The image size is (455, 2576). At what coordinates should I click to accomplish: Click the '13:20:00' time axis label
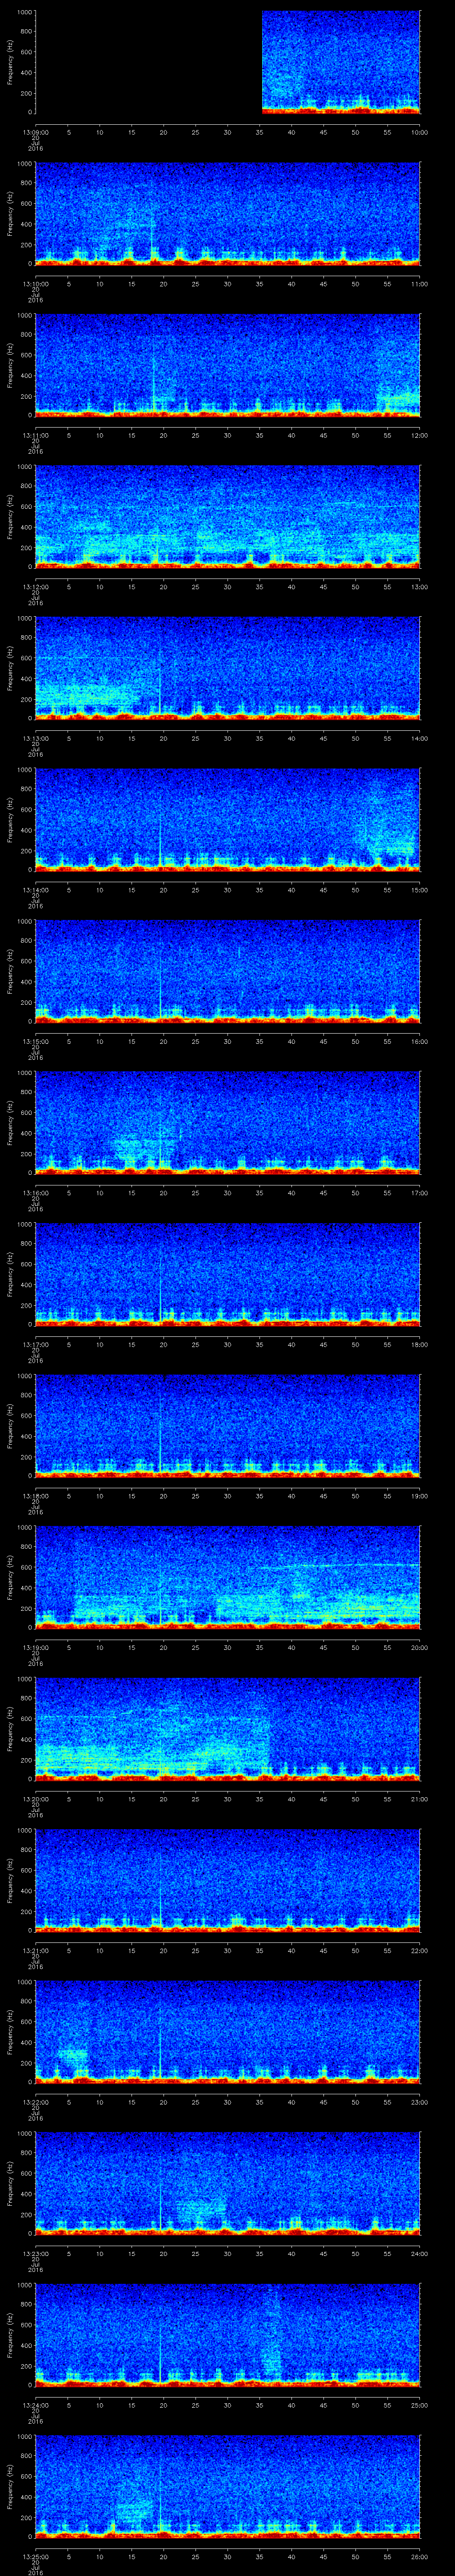point(35,1798)
